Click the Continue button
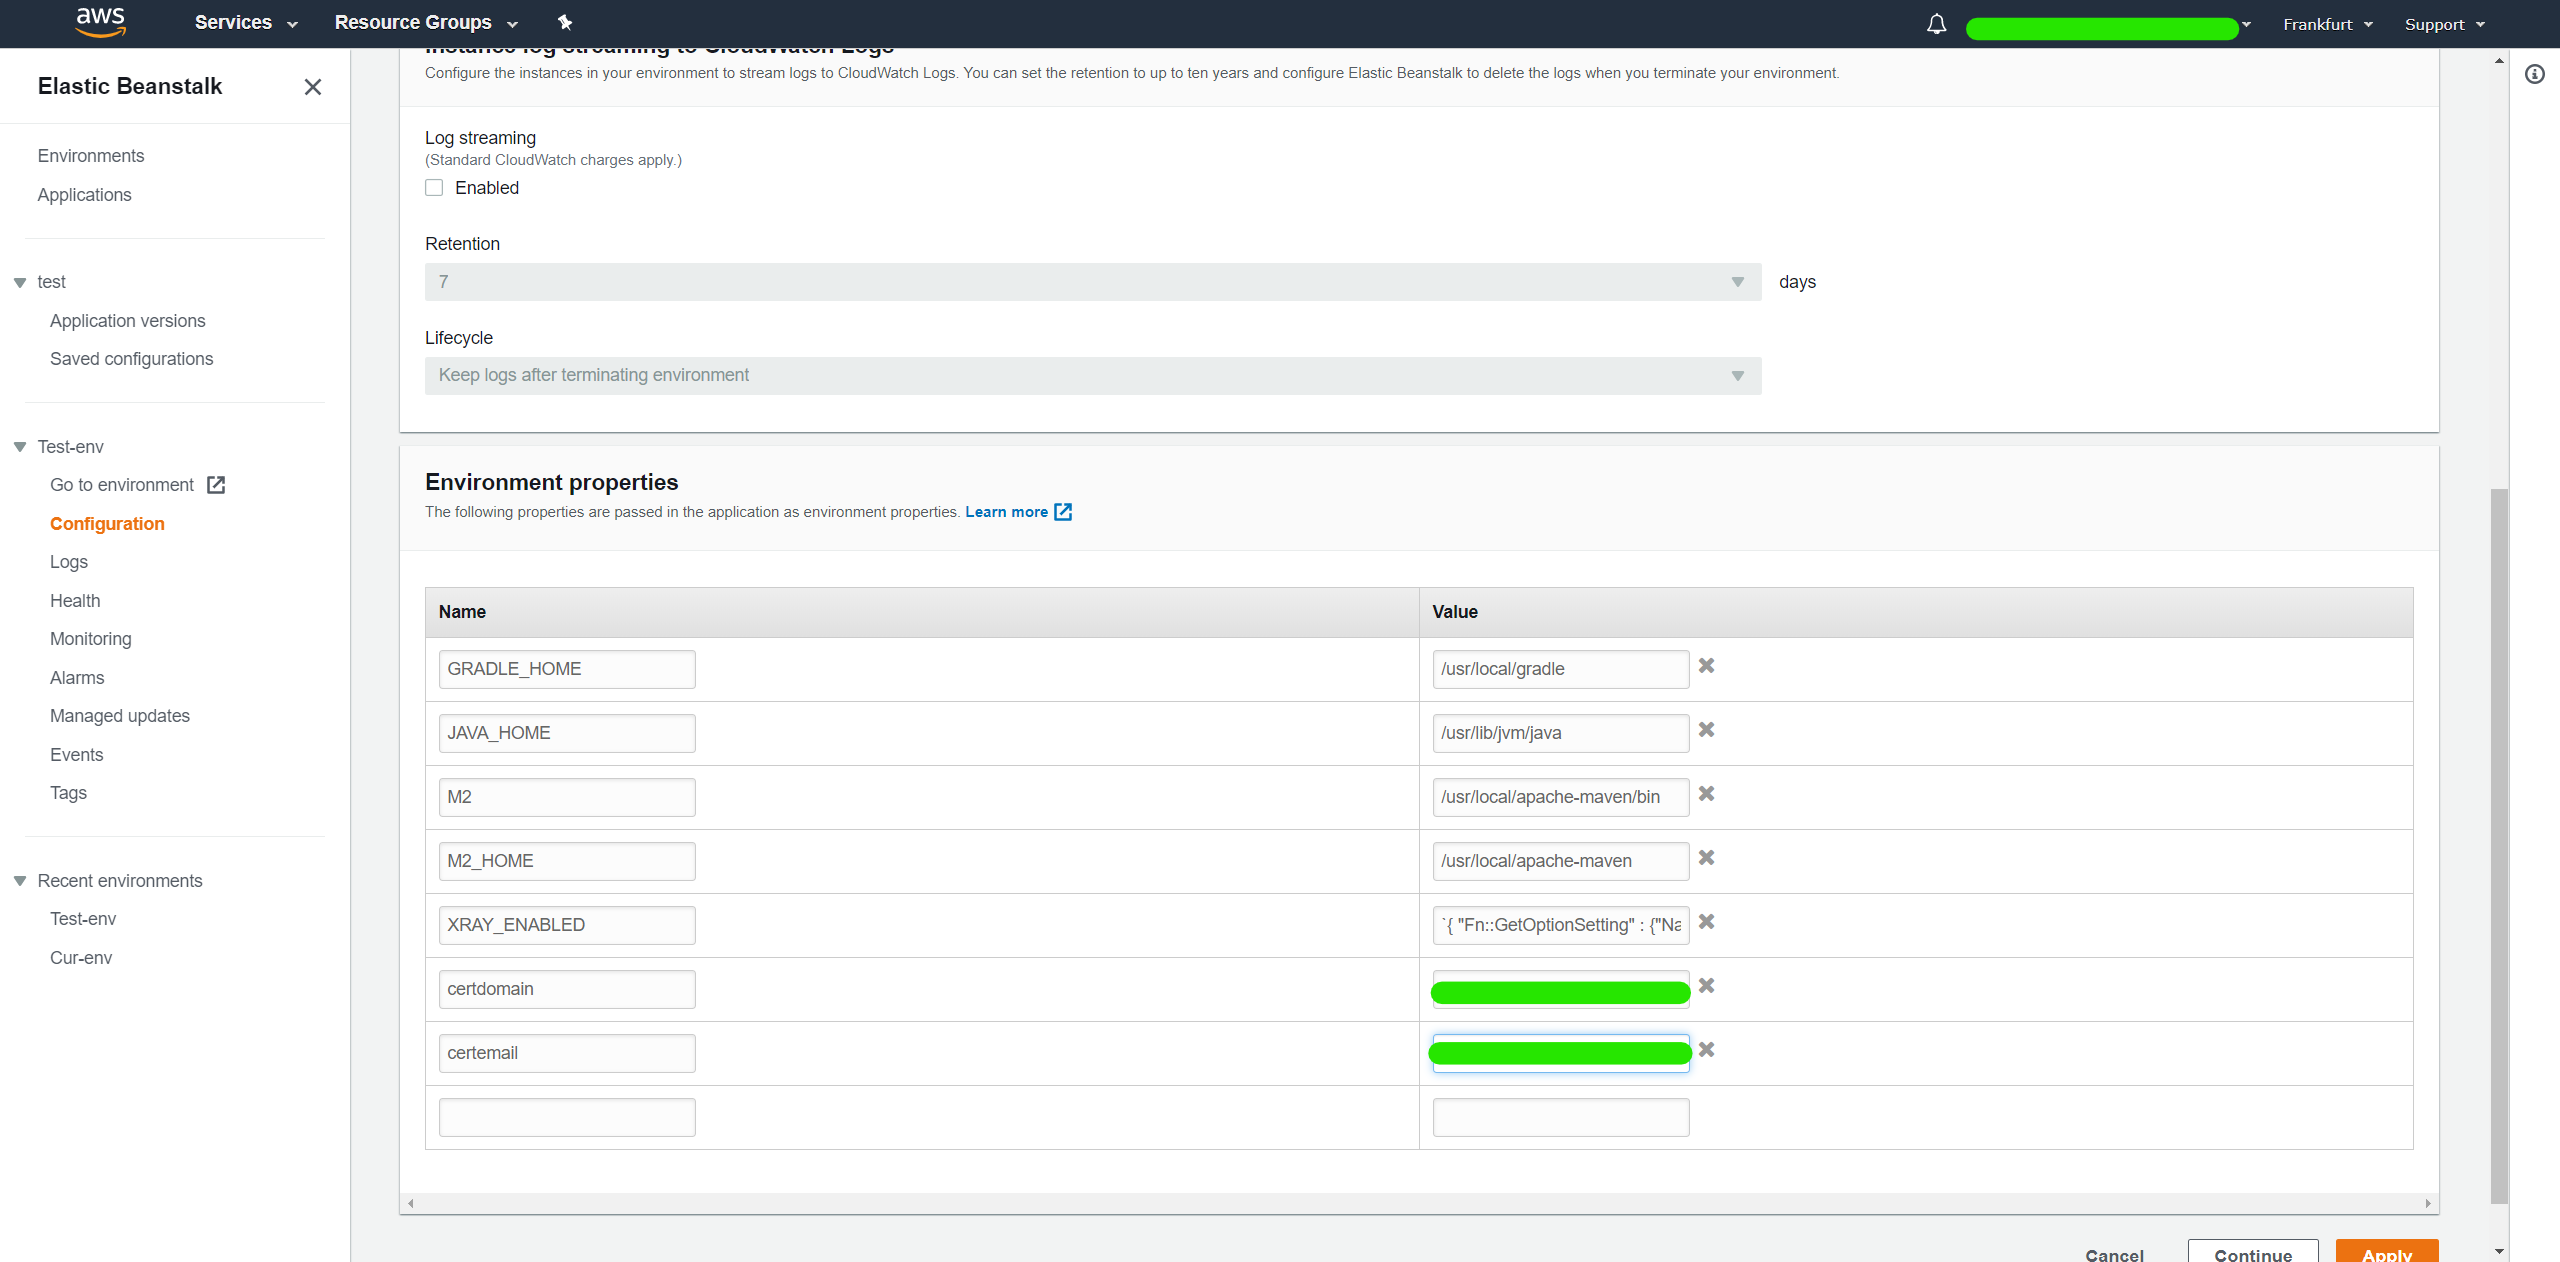This screenshot has width=2560, height=1262. click(2253, 1253)
